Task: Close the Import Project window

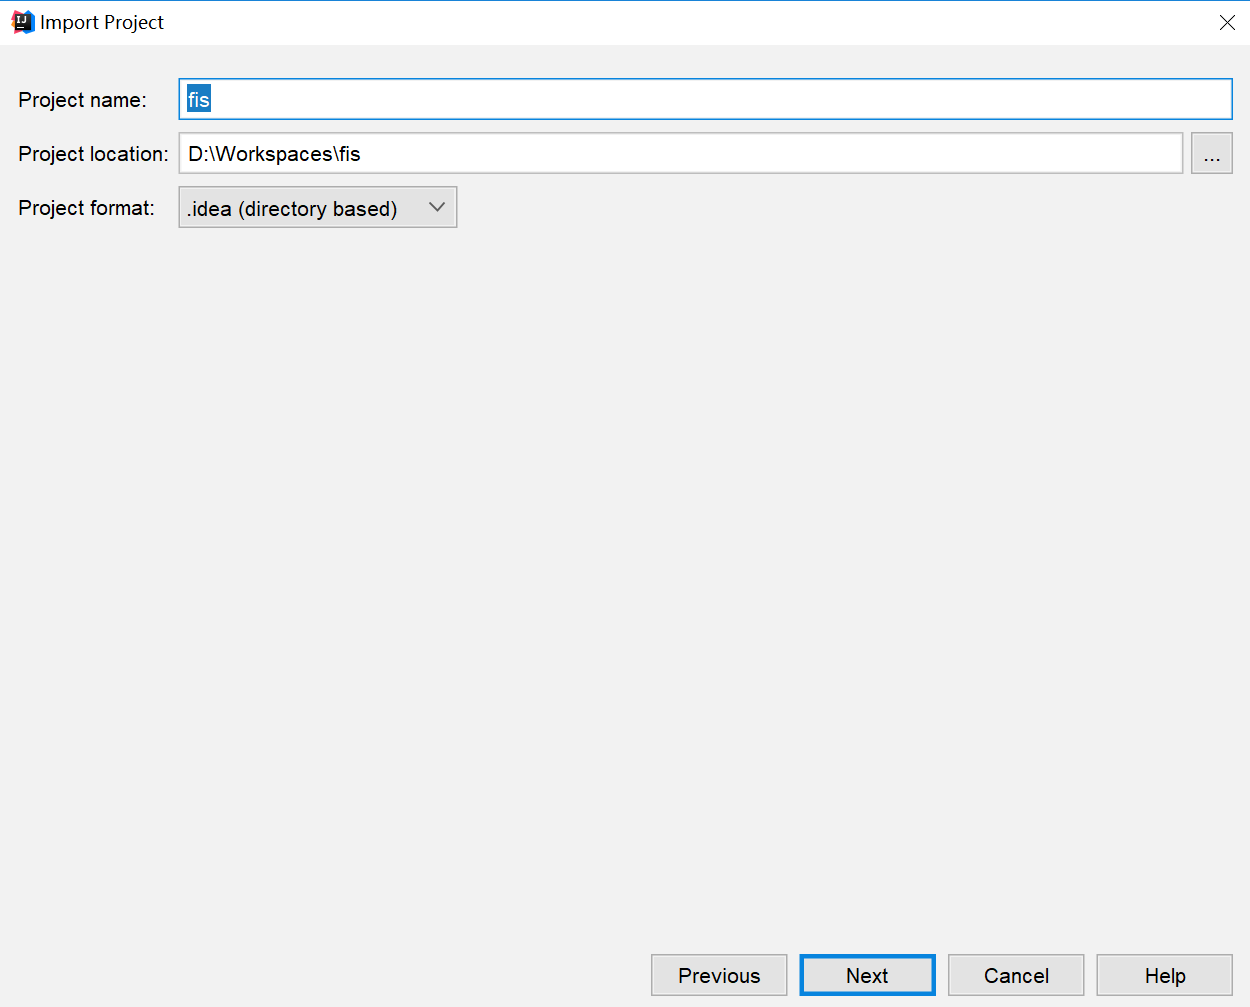Action: point(1227,22)
